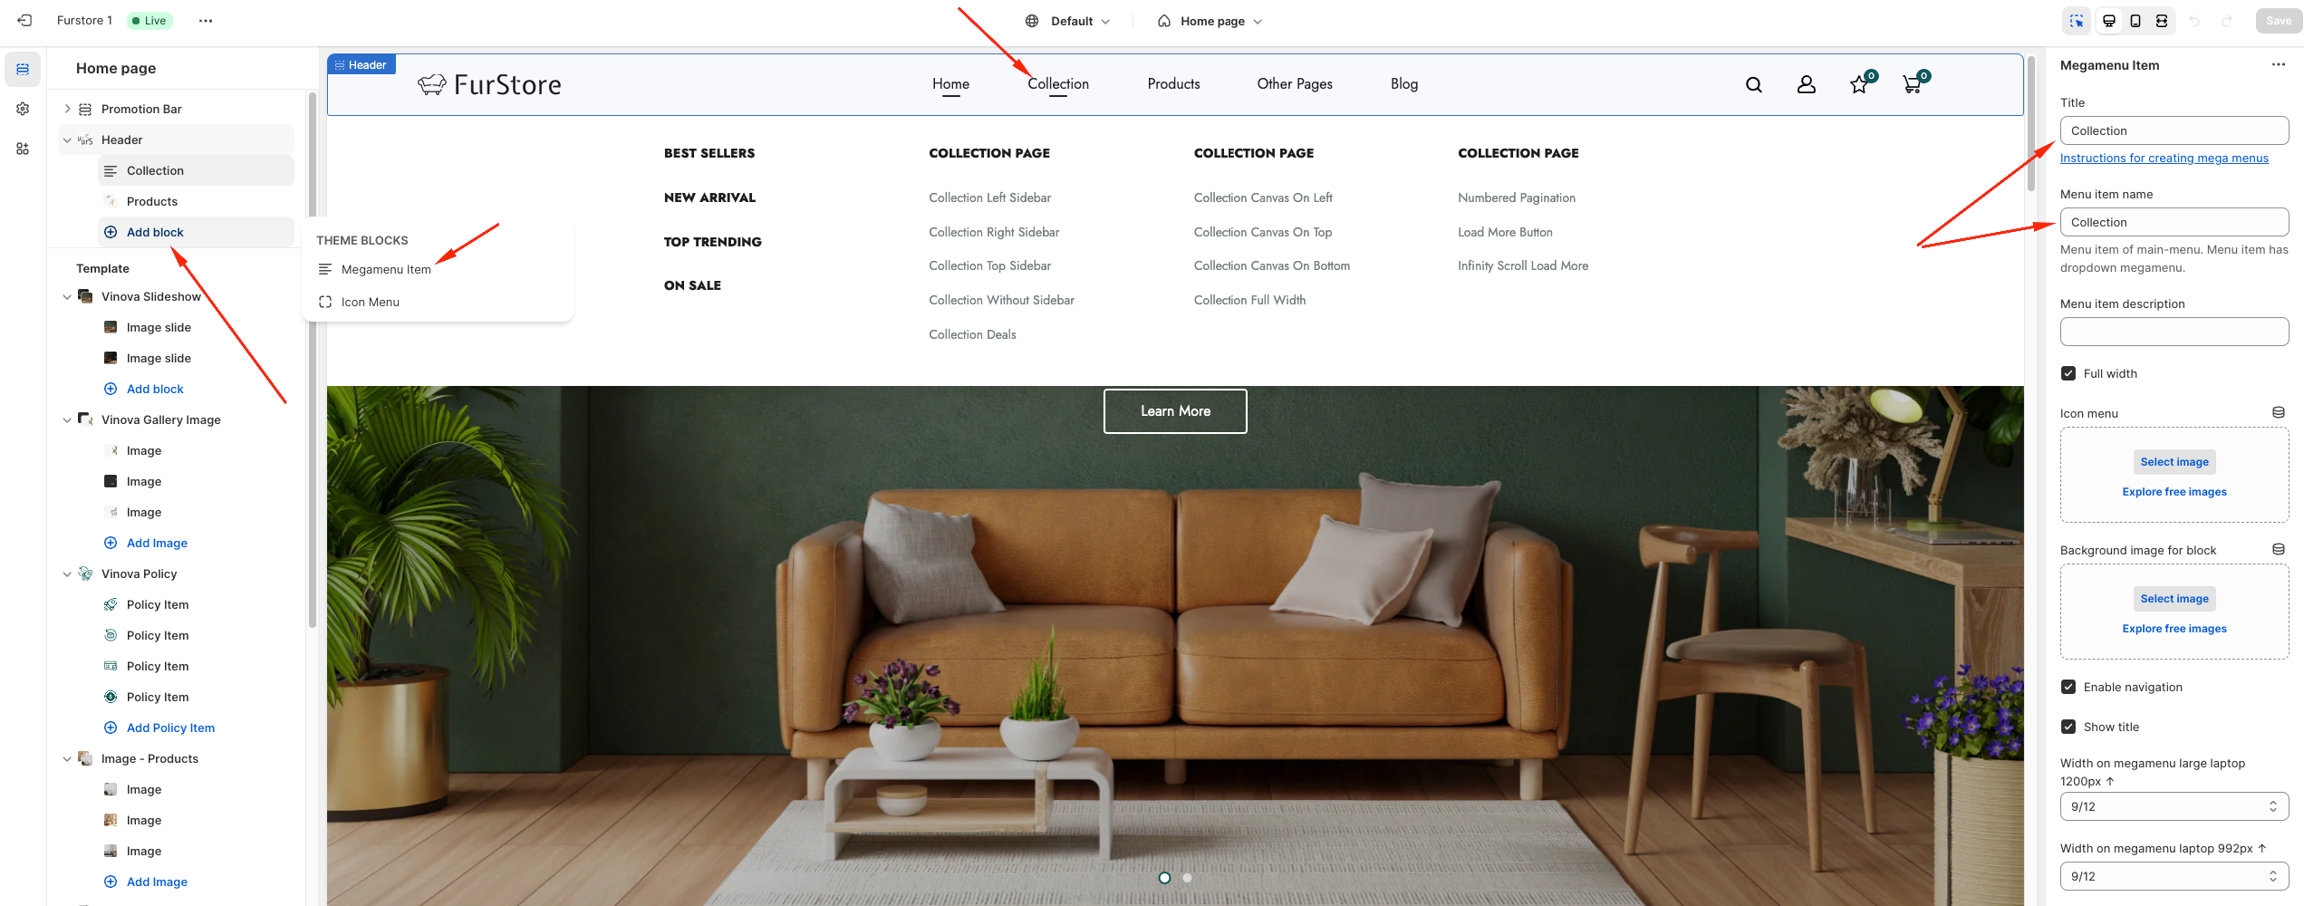This screenshot has width=2304, height=906.
Task: Click the wishlist star icon
Action: pyautogui.click(x=1858, y=85)
